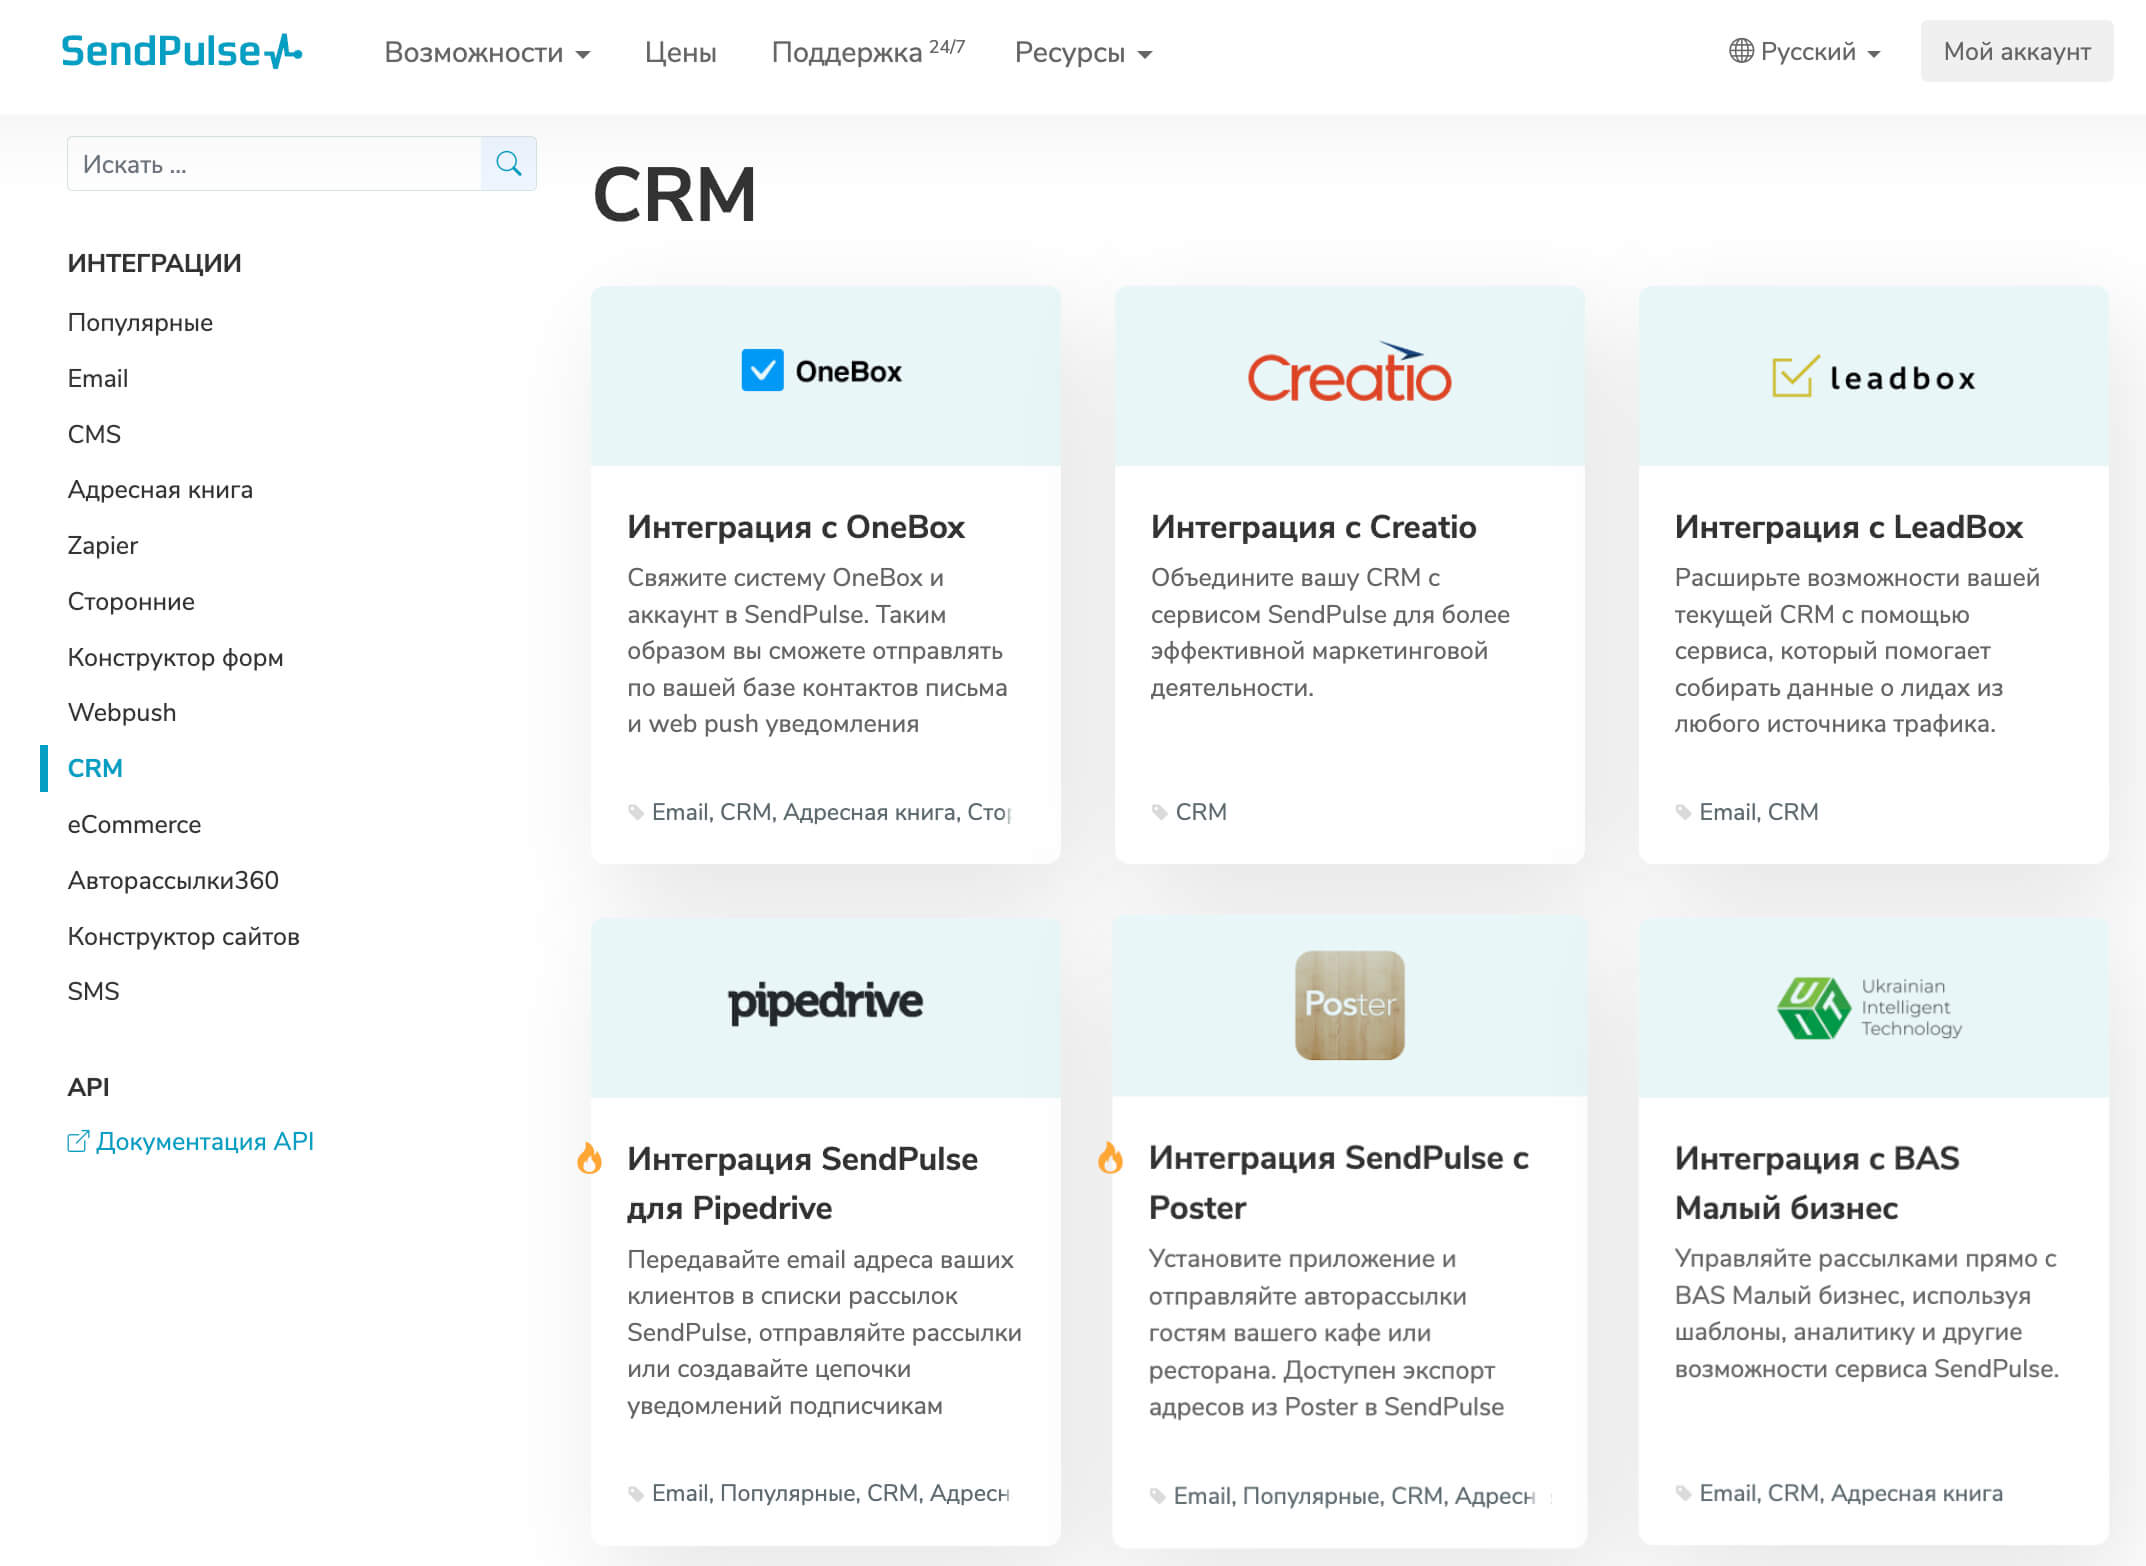
Task: Click the BAS card description text
Action: tap(1866, 1313)
